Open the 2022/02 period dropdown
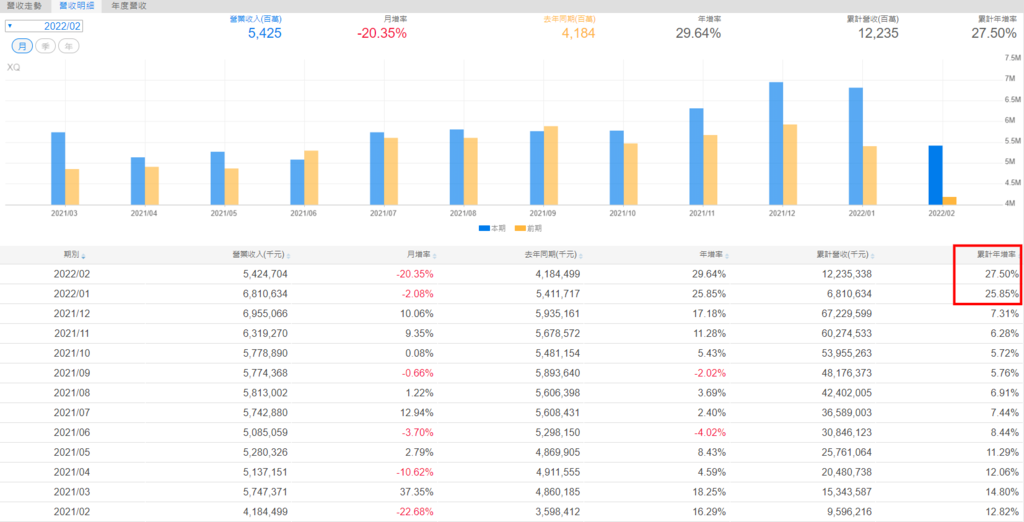 [x=44, y=26]
